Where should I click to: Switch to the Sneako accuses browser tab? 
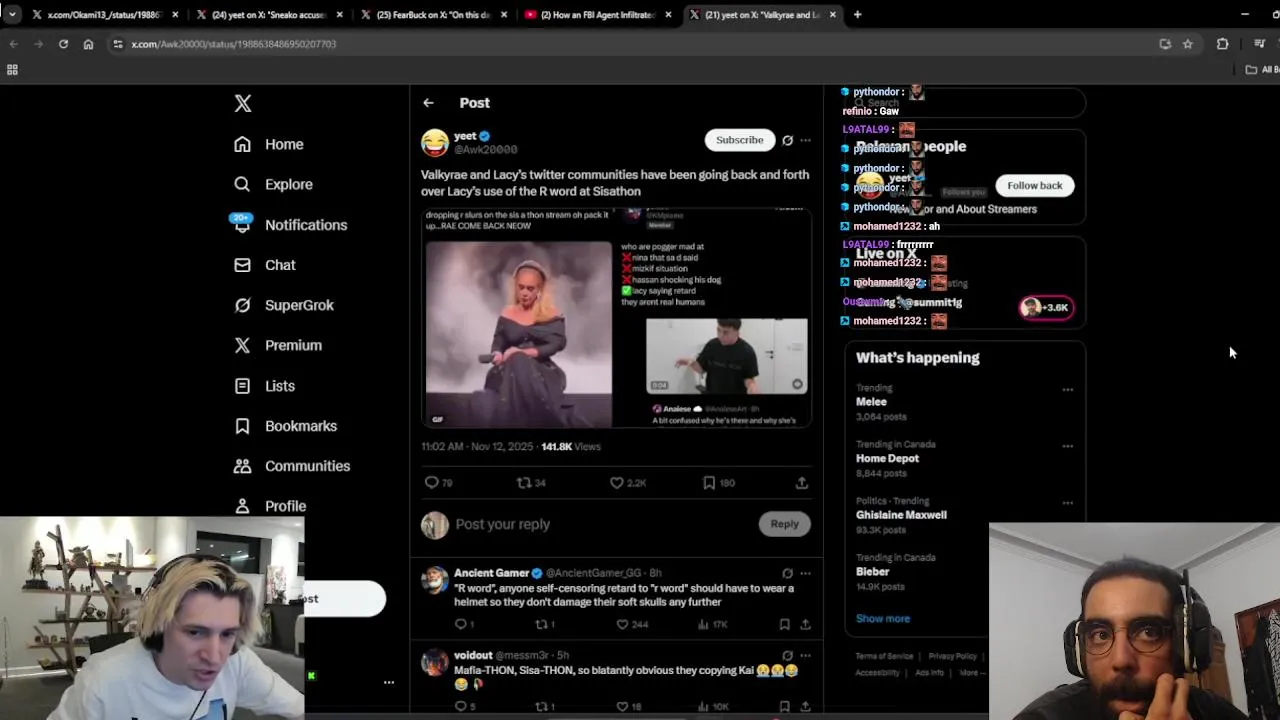coord(268,15)
